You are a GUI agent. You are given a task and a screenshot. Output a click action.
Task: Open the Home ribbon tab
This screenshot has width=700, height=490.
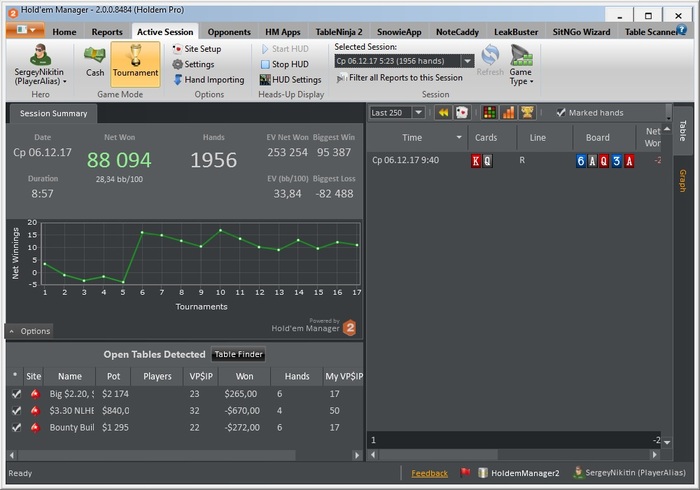coord(64,32)
